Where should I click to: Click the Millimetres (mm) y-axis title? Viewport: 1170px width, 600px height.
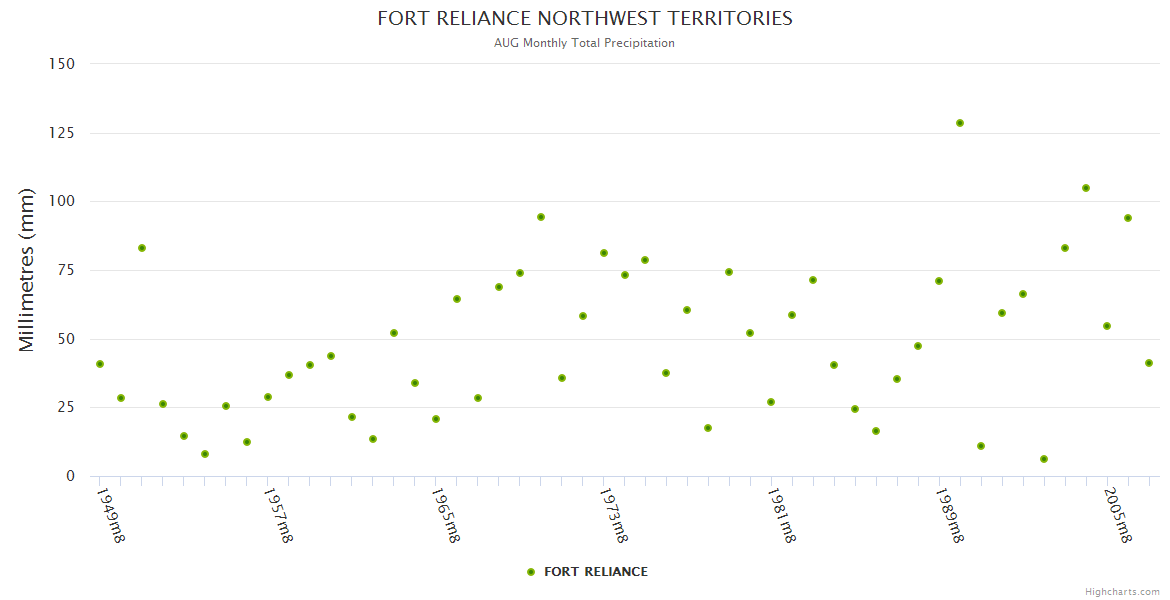27,270
